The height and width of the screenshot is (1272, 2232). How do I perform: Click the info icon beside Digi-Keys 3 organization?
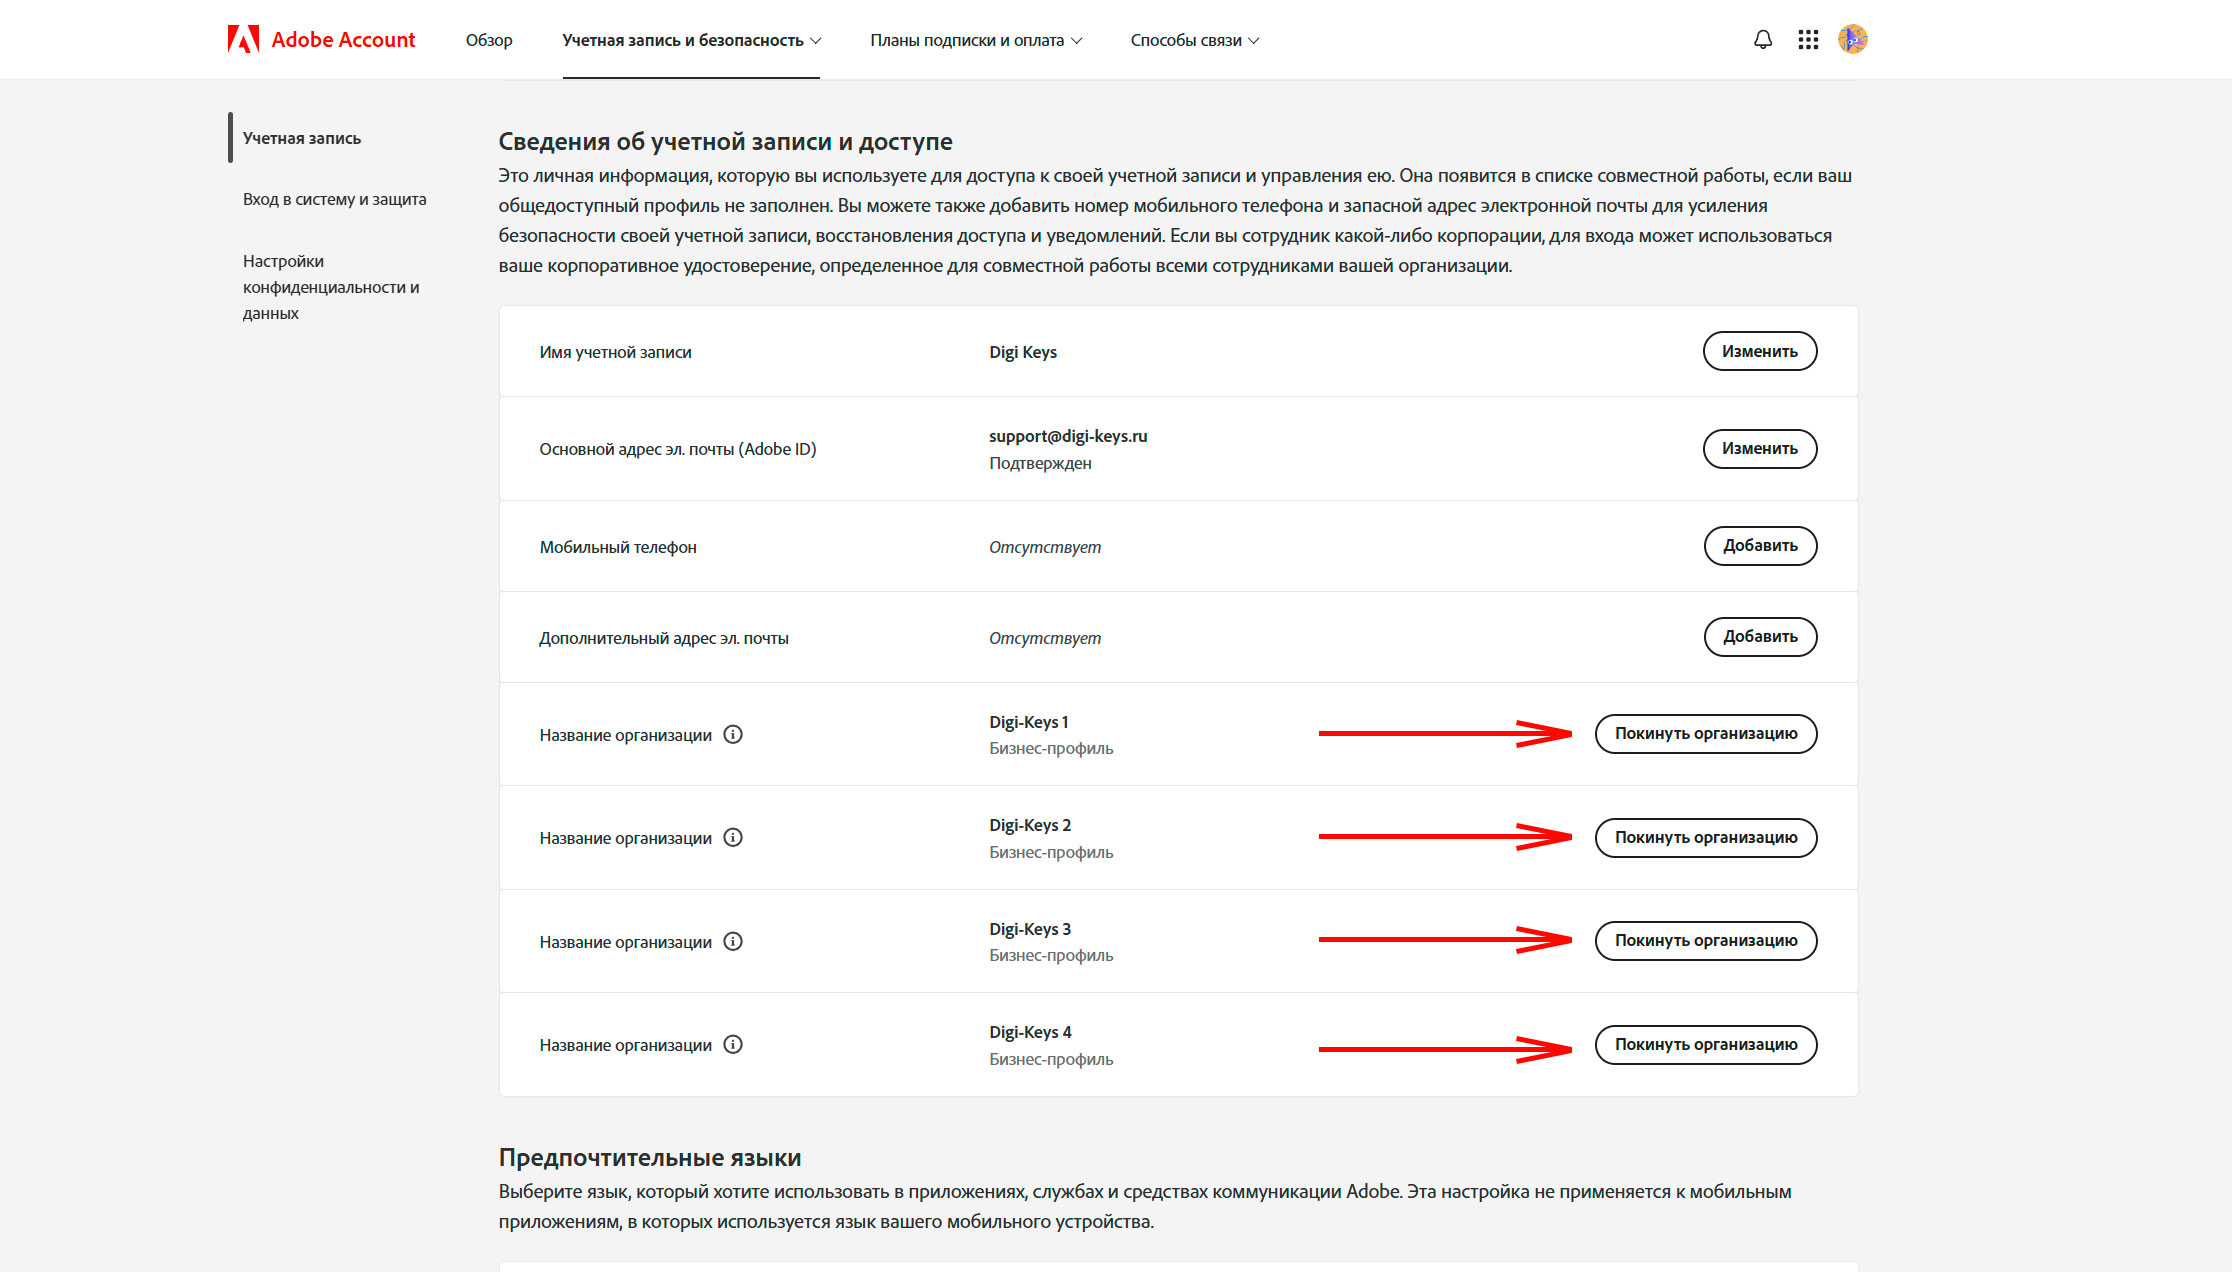pyautogui.click(x=735, y=941)
